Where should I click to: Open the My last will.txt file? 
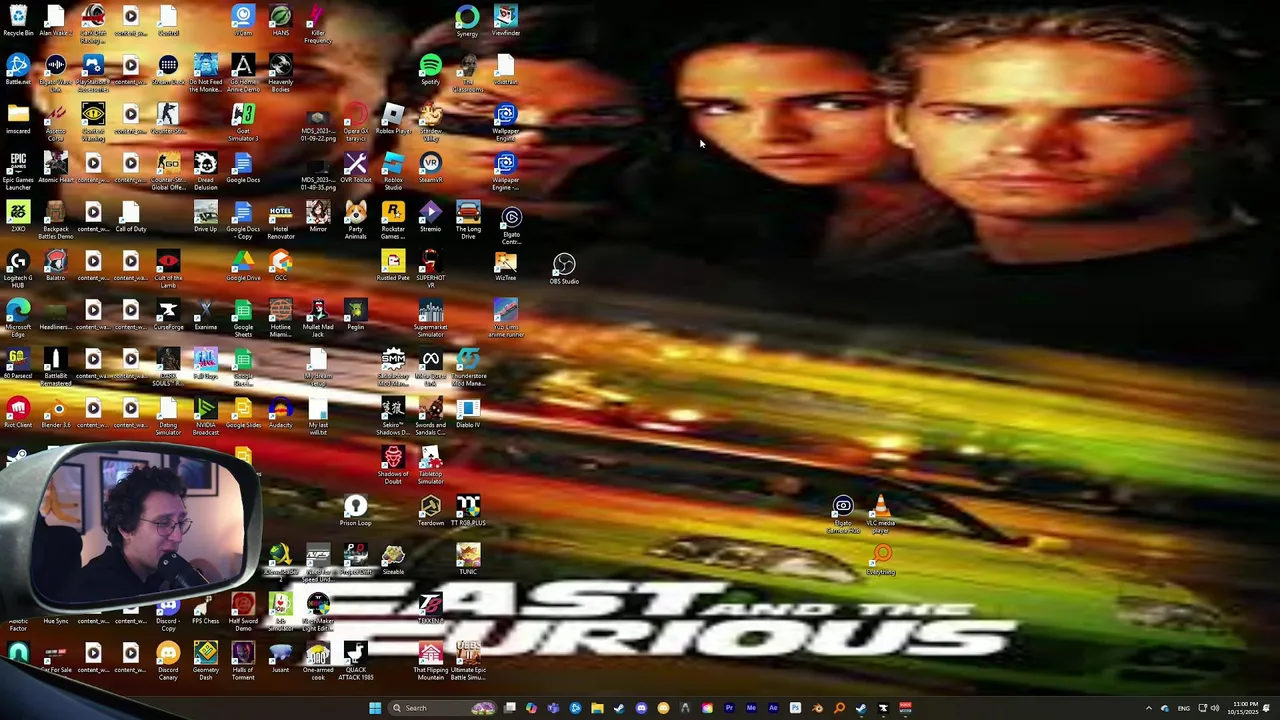click(318, 415)
